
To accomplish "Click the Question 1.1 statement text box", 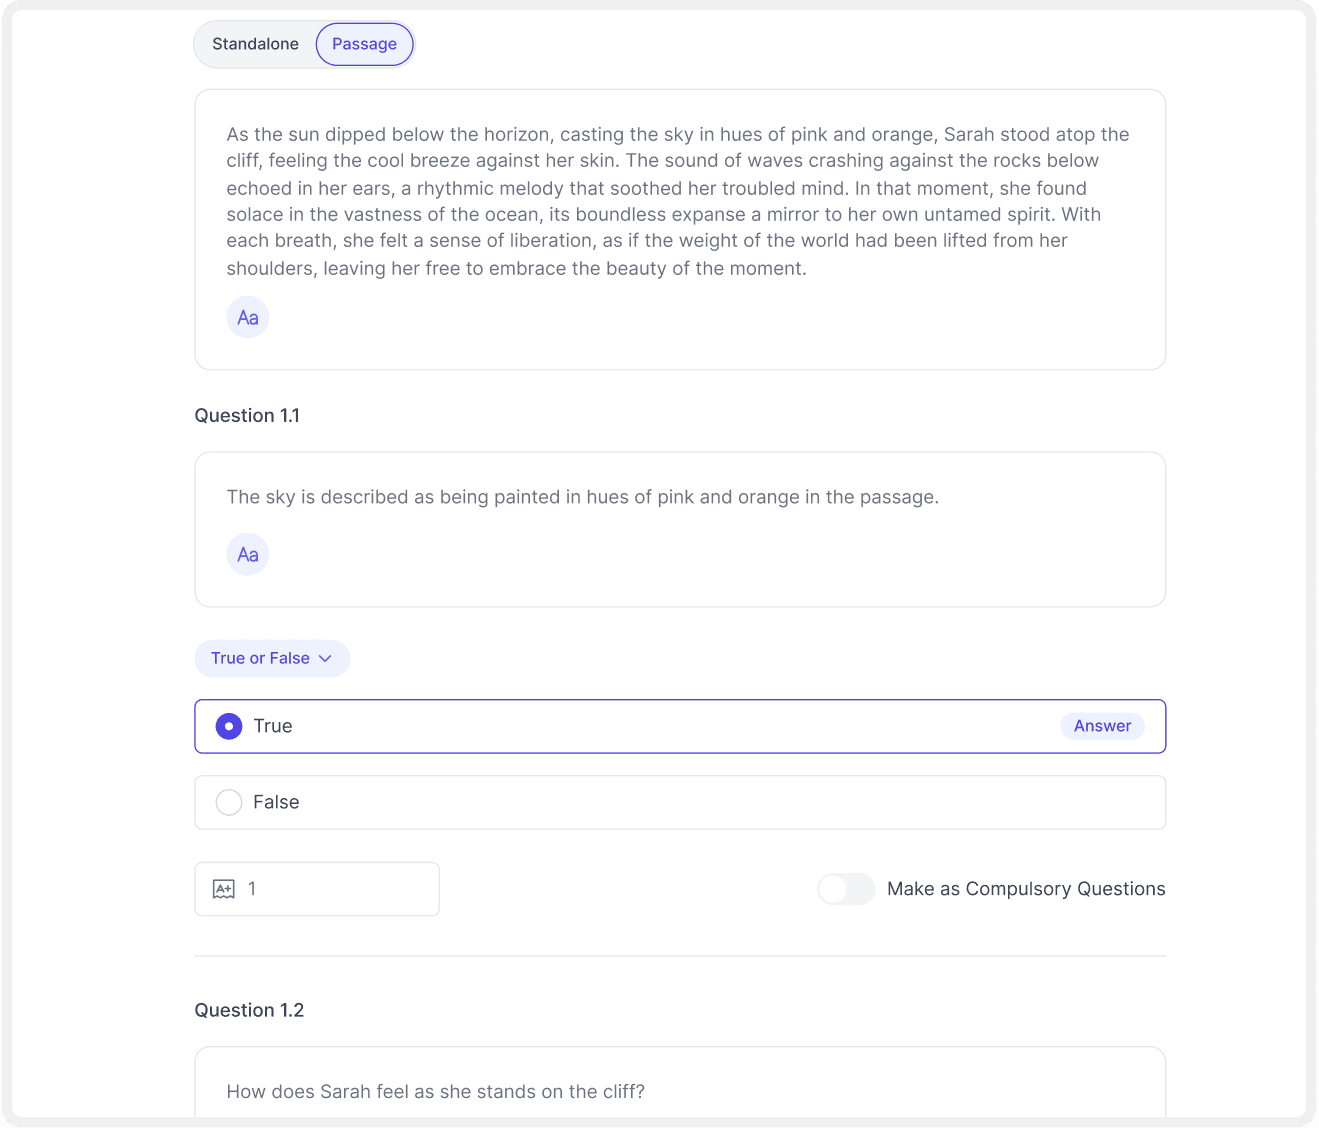I will coord(582,497).
